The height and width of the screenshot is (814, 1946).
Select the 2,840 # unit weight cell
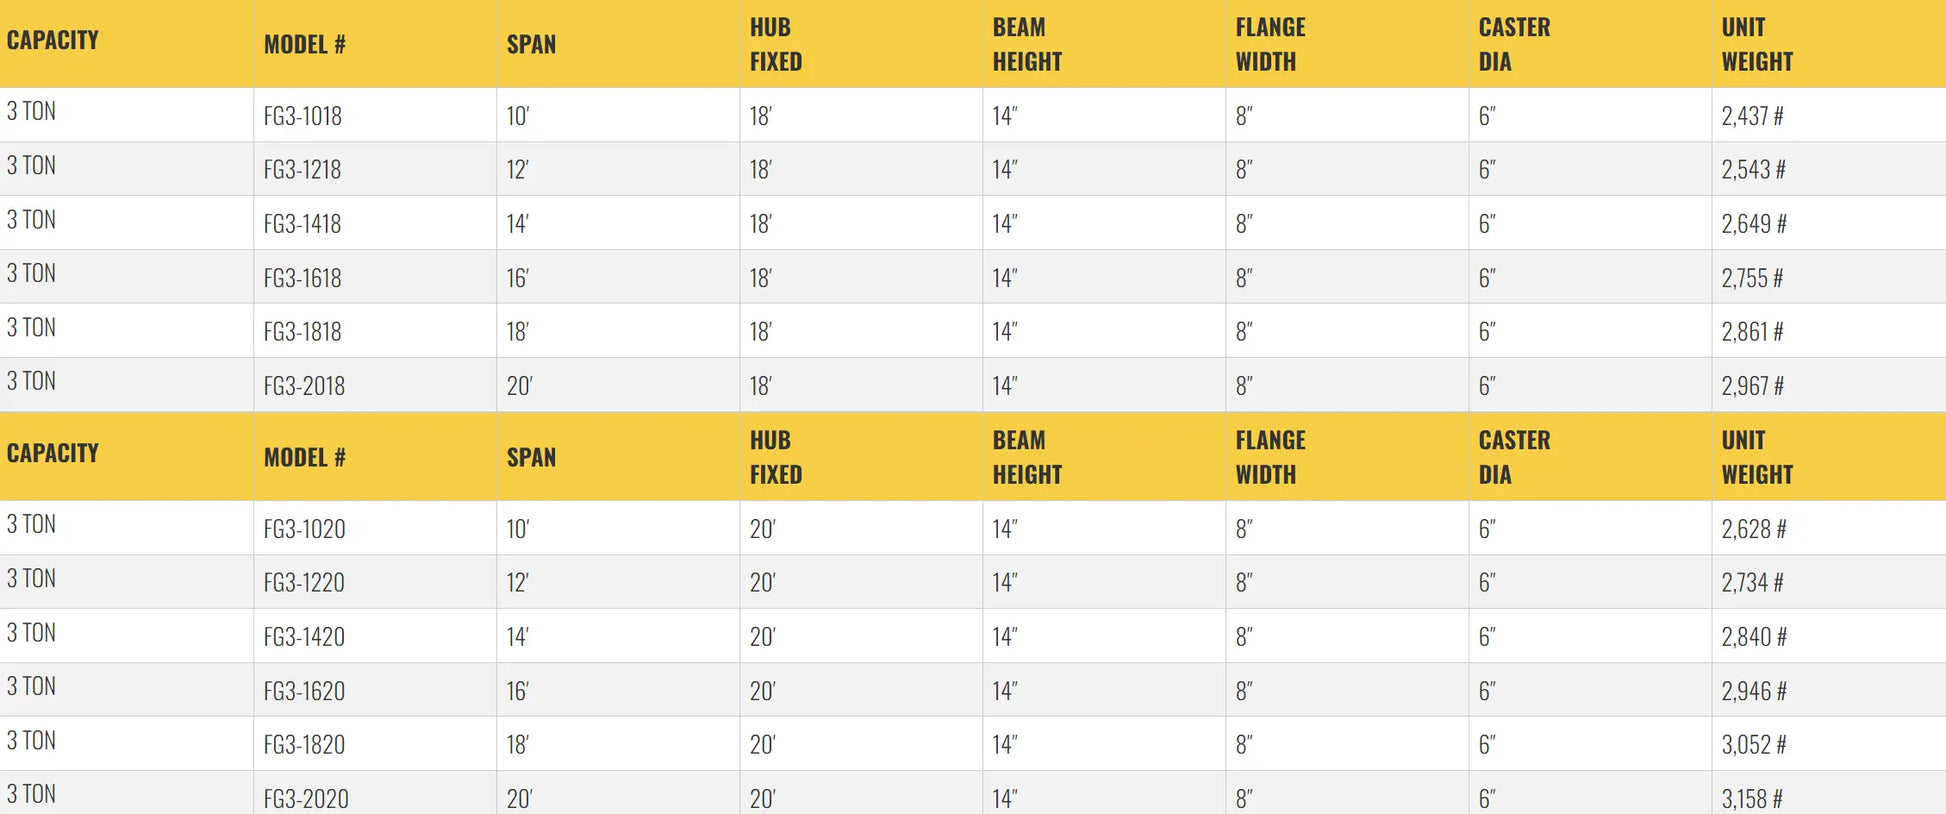click(1753, 637)
